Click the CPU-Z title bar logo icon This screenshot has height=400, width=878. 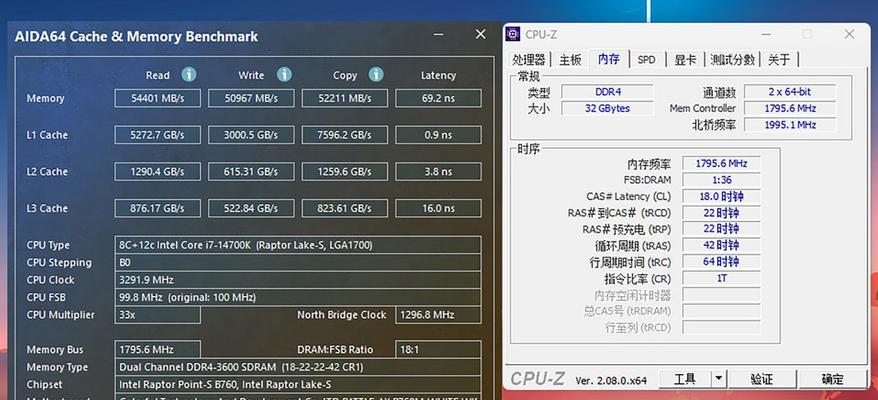[512, 35]
